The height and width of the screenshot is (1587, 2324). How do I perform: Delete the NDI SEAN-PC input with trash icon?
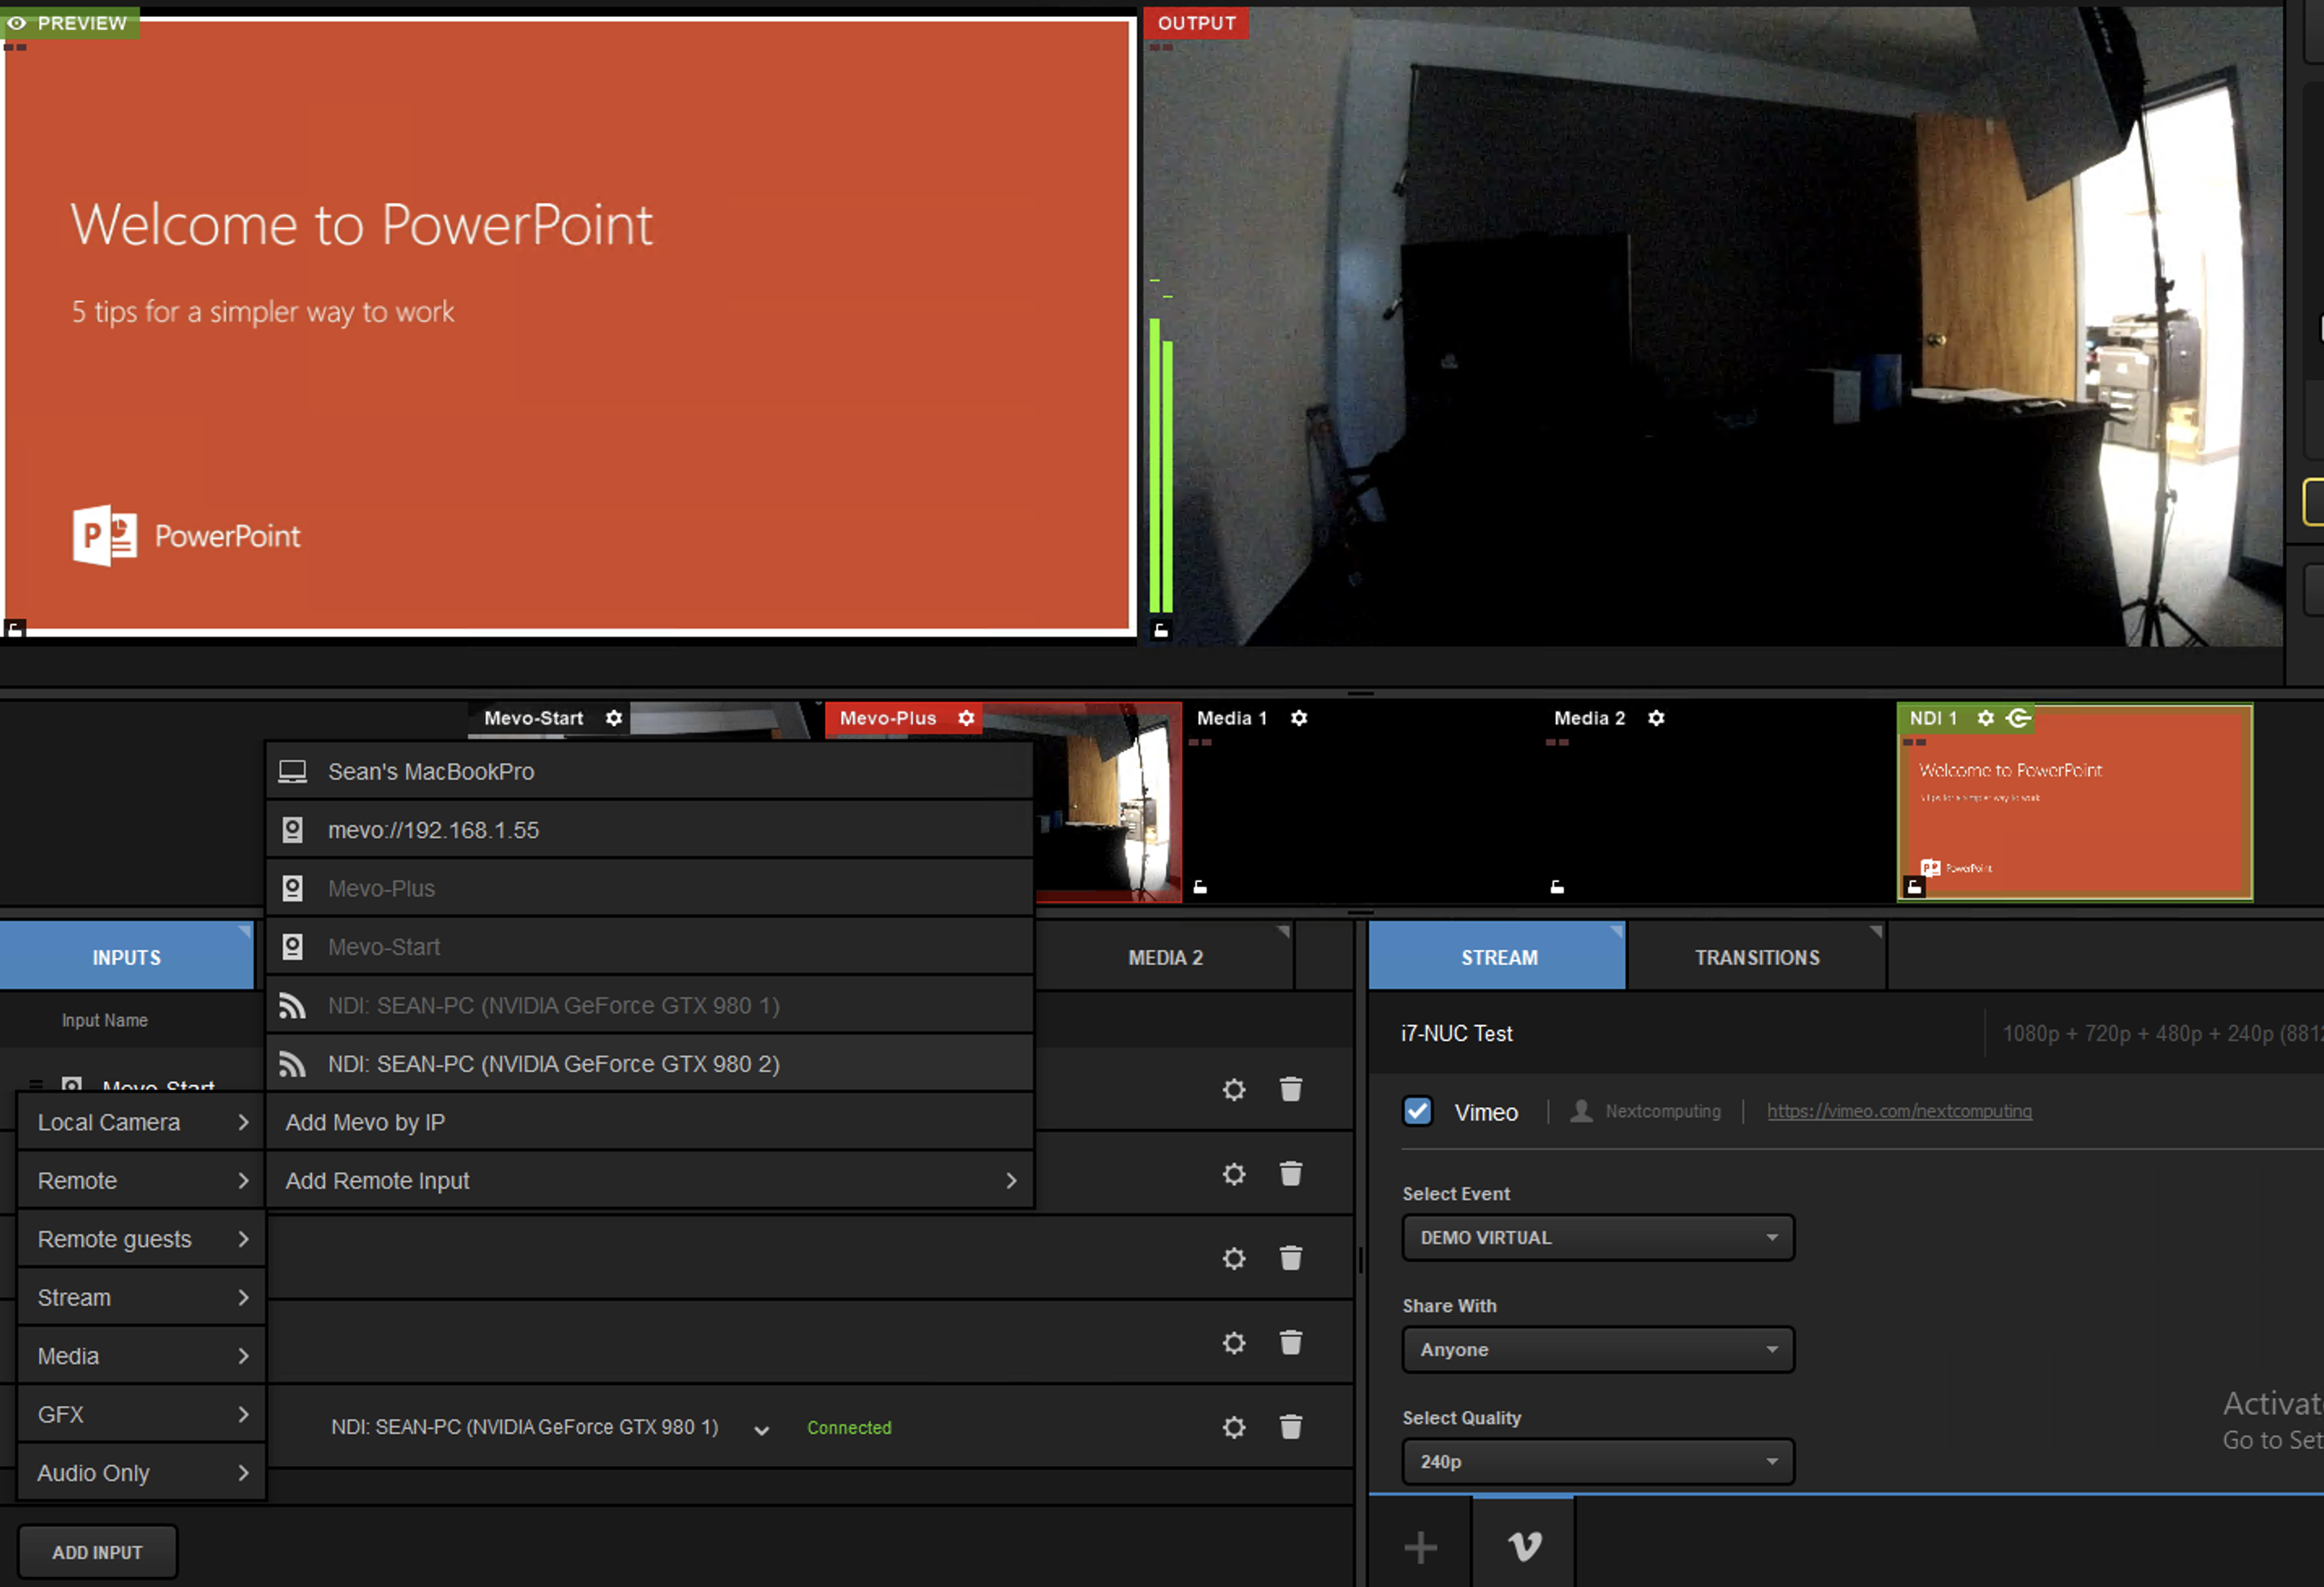tap(1291, 1427)
